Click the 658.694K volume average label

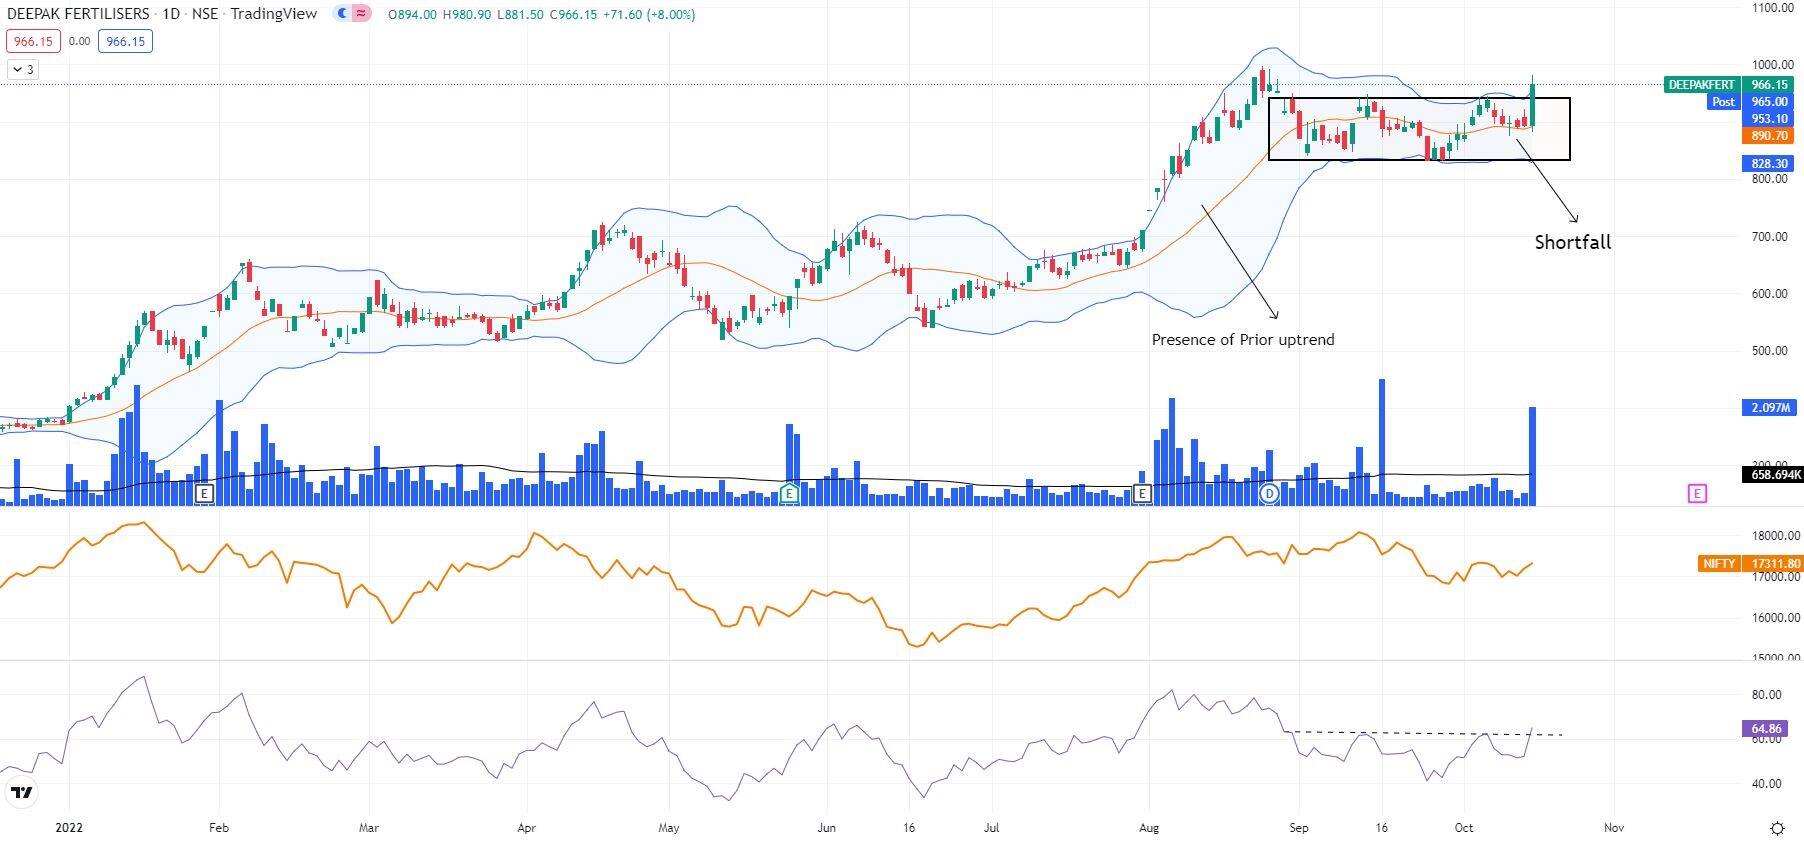point(1774,475)
